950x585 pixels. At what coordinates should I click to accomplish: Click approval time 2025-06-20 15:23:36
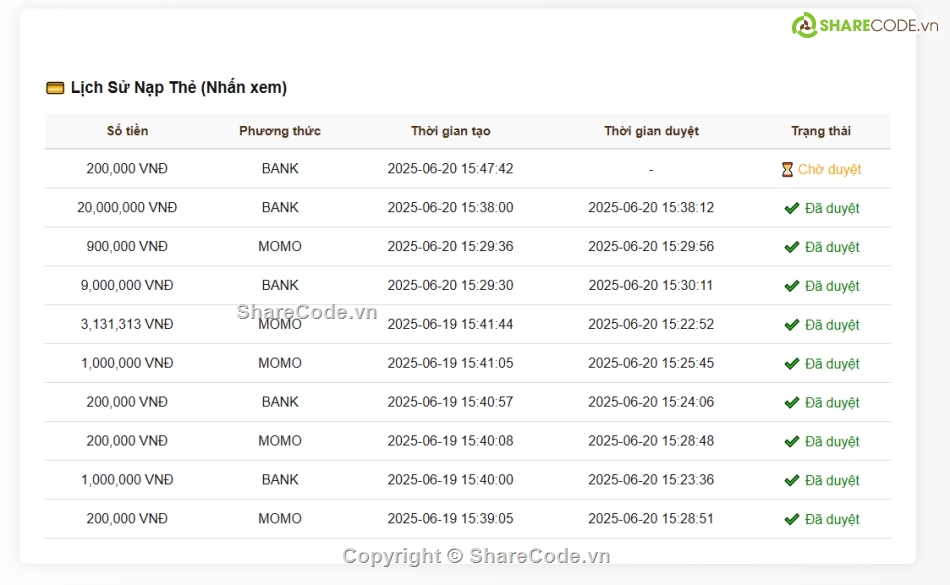point(651,480)
